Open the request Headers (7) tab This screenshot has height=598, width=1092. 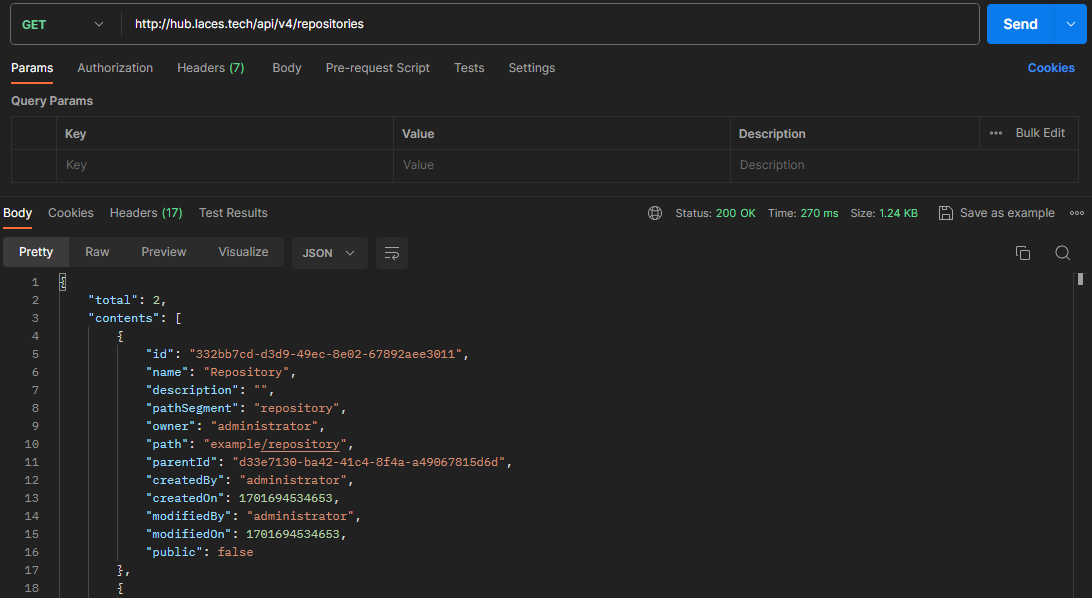[210, 68]
